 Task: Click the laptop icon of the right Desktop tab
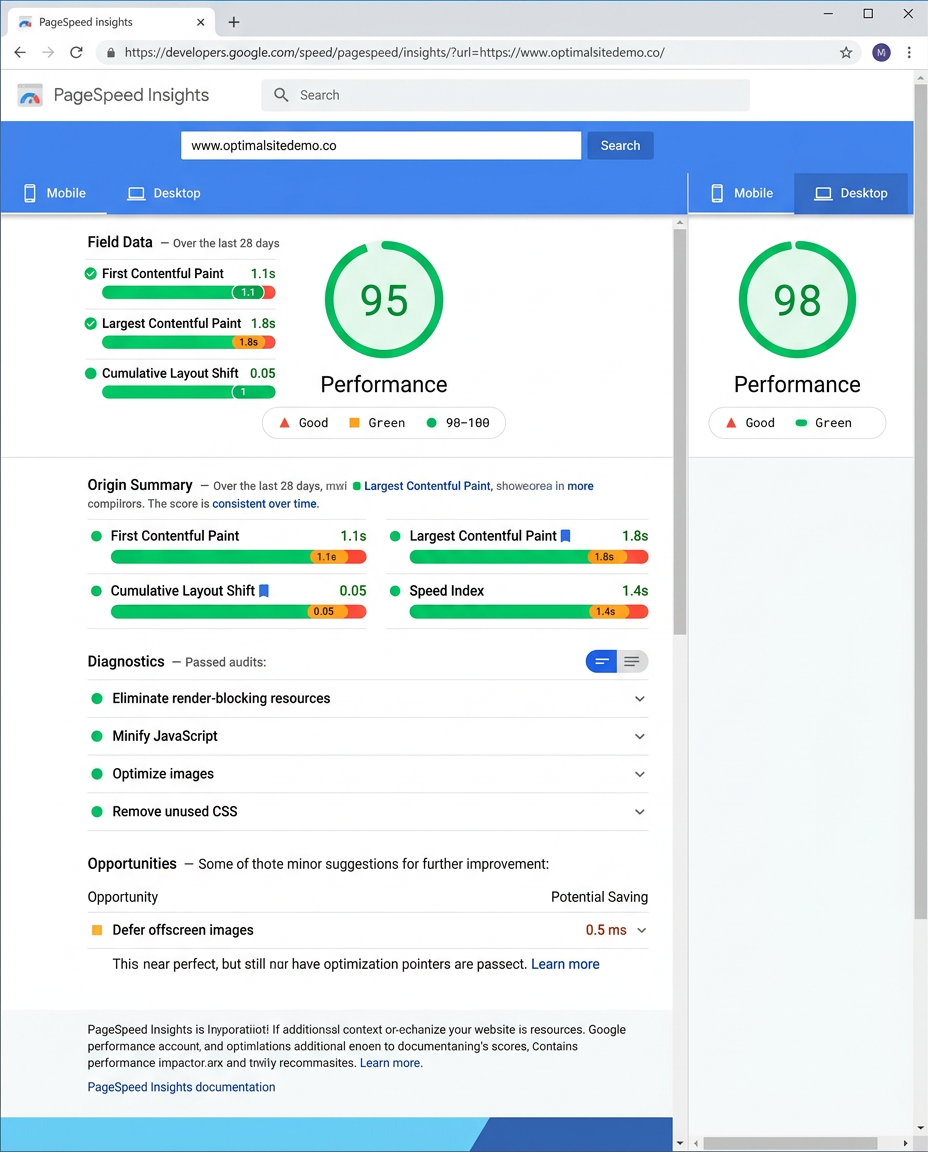coord(823,193)
